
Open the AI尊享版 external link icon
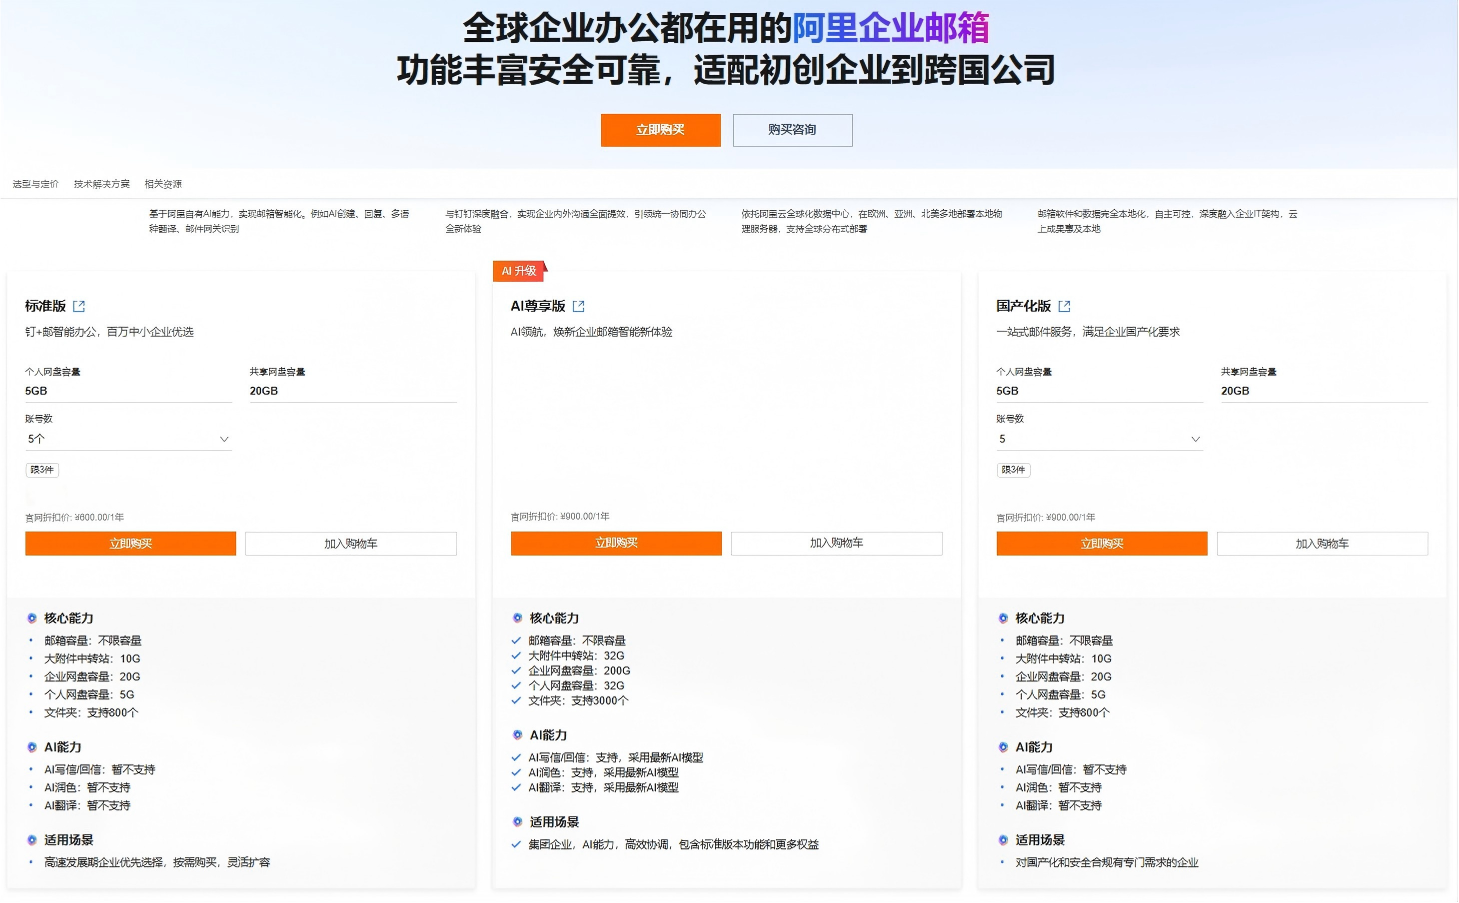click(579, 306)
